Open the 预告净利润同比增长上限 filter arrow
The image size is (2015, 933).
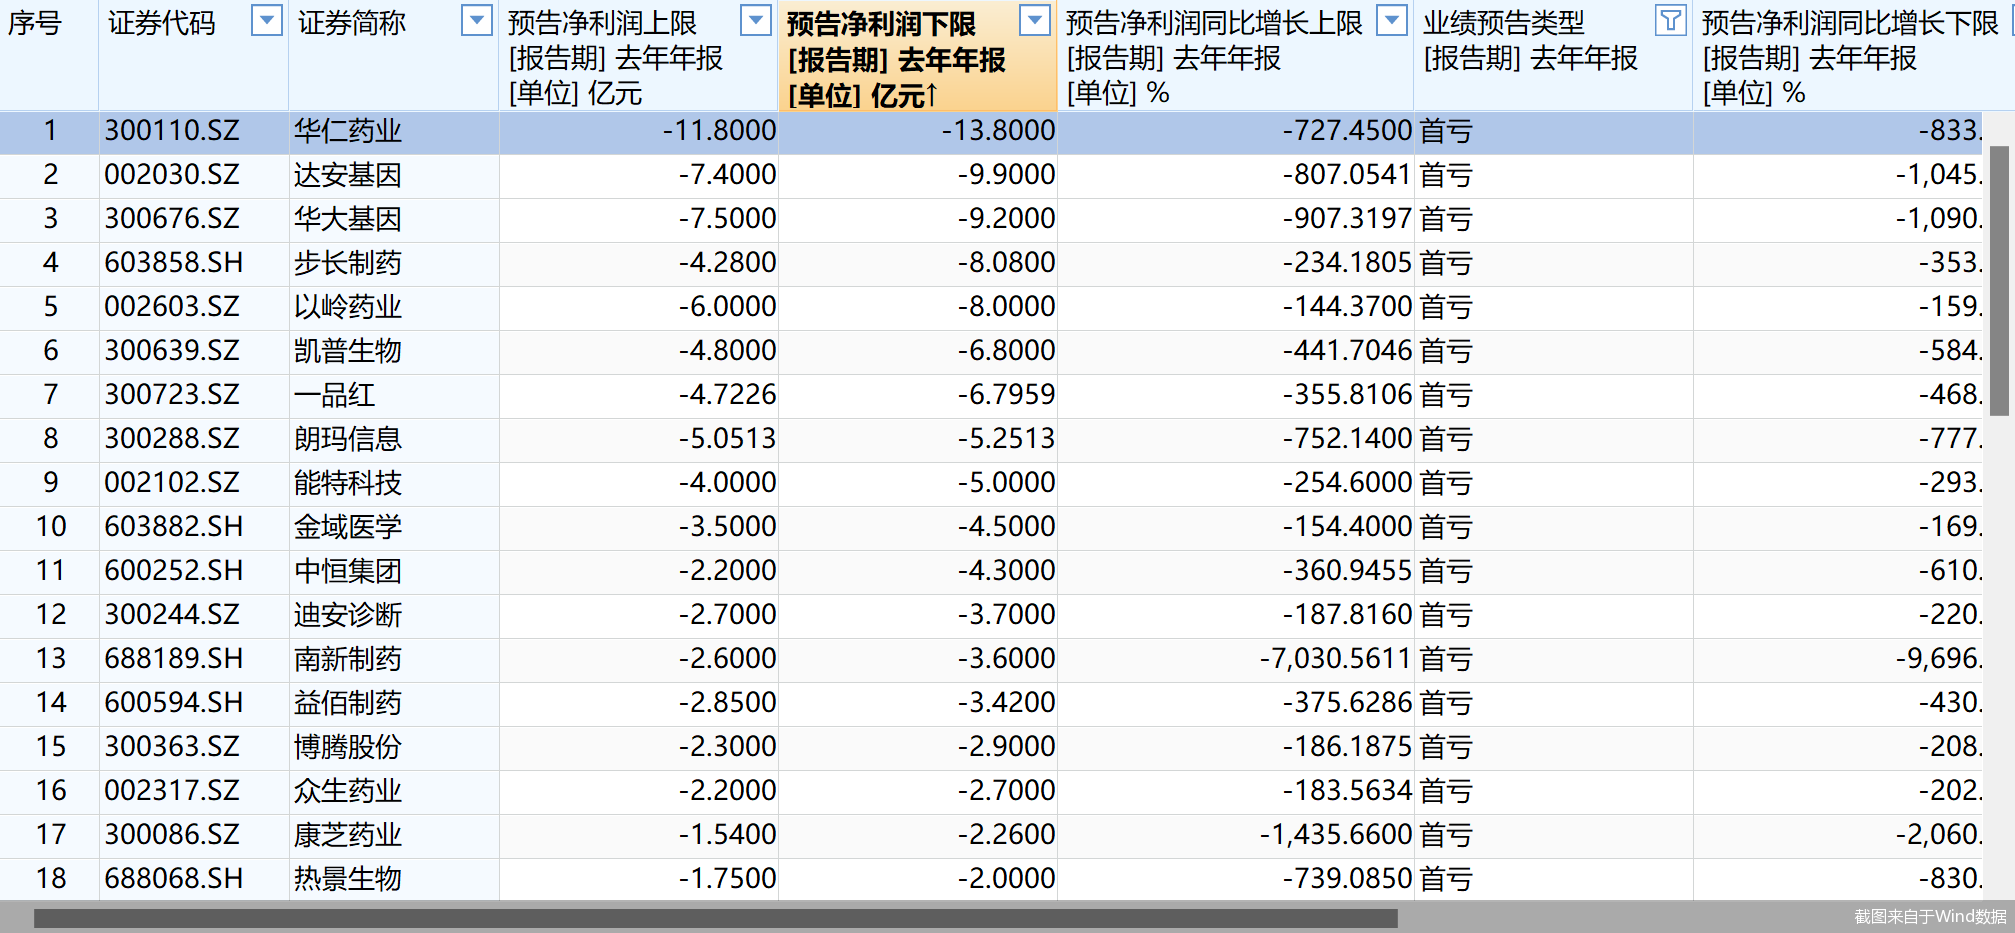tap(1391, 20)
